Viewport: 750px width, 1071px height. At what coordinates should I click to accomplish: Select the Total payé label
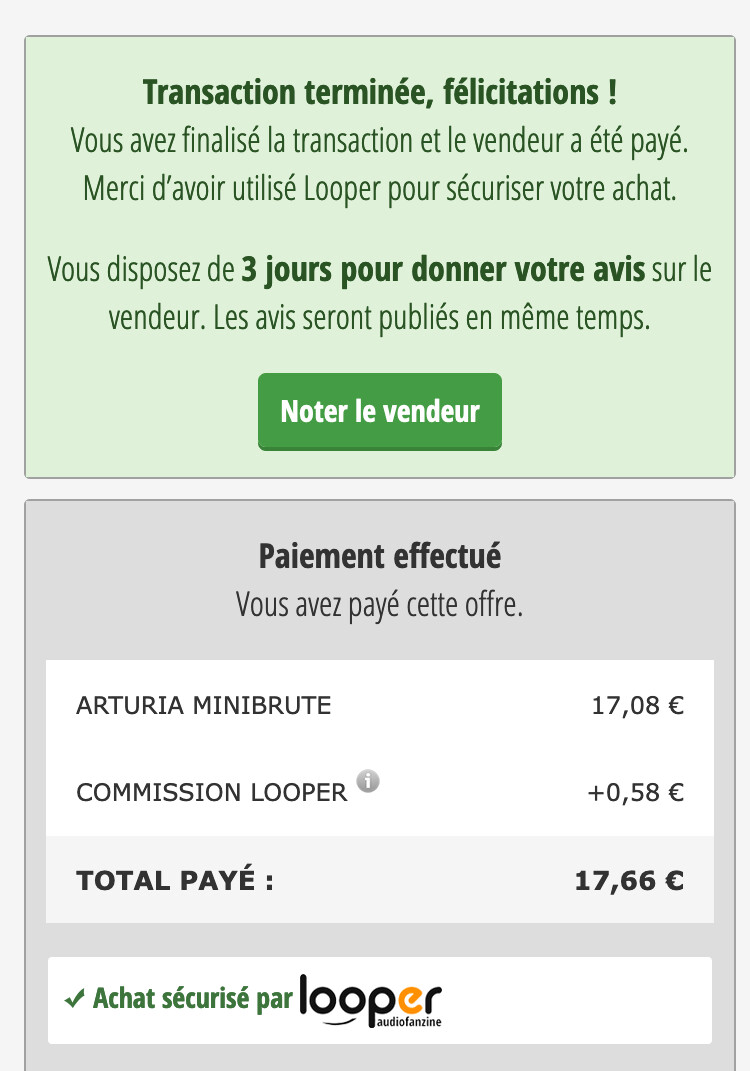[175, 881]
